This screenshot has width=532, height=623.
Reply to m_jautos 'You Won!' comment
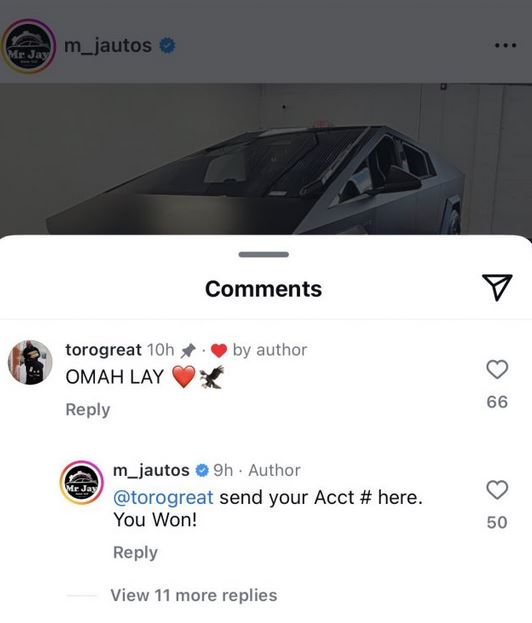135,553
